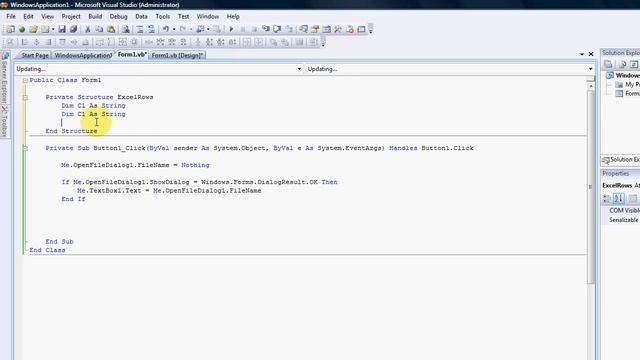This screenshot has width=640, height=360.
Task: Open the Project menu
Action: coord(71,16)
